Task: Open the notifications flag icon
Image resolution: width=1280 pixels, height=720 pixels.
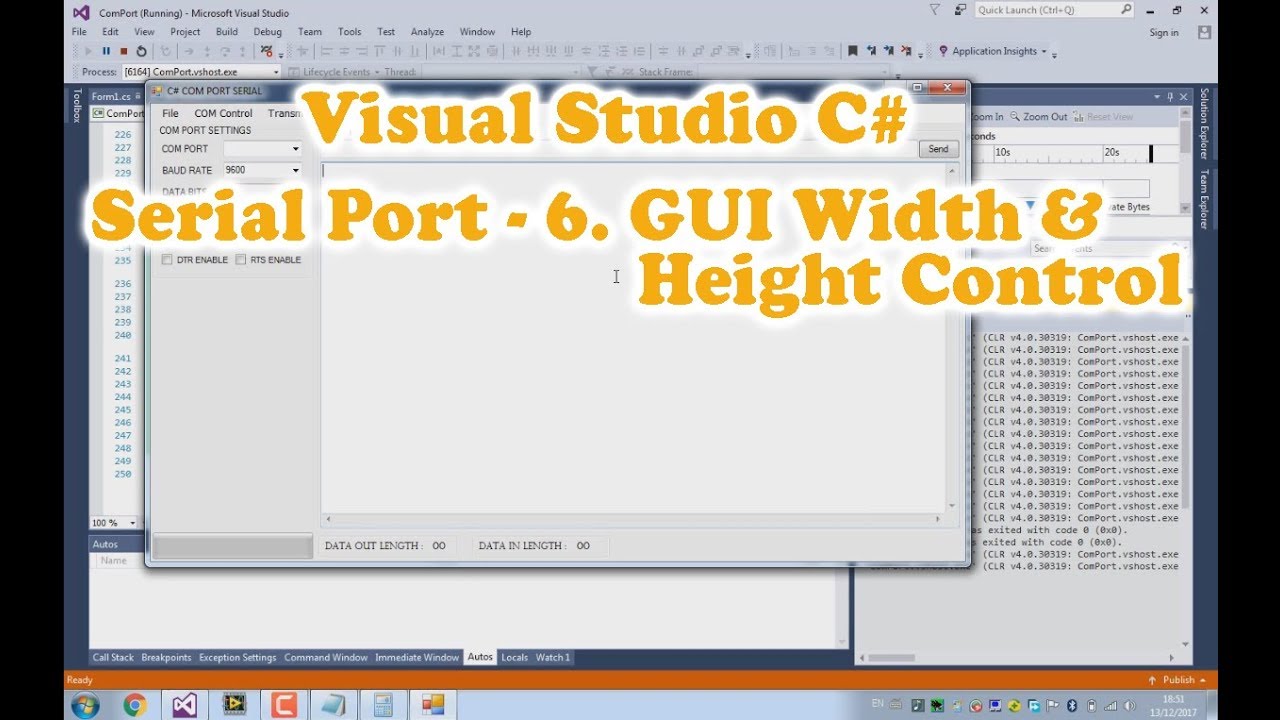Action: 935,10
